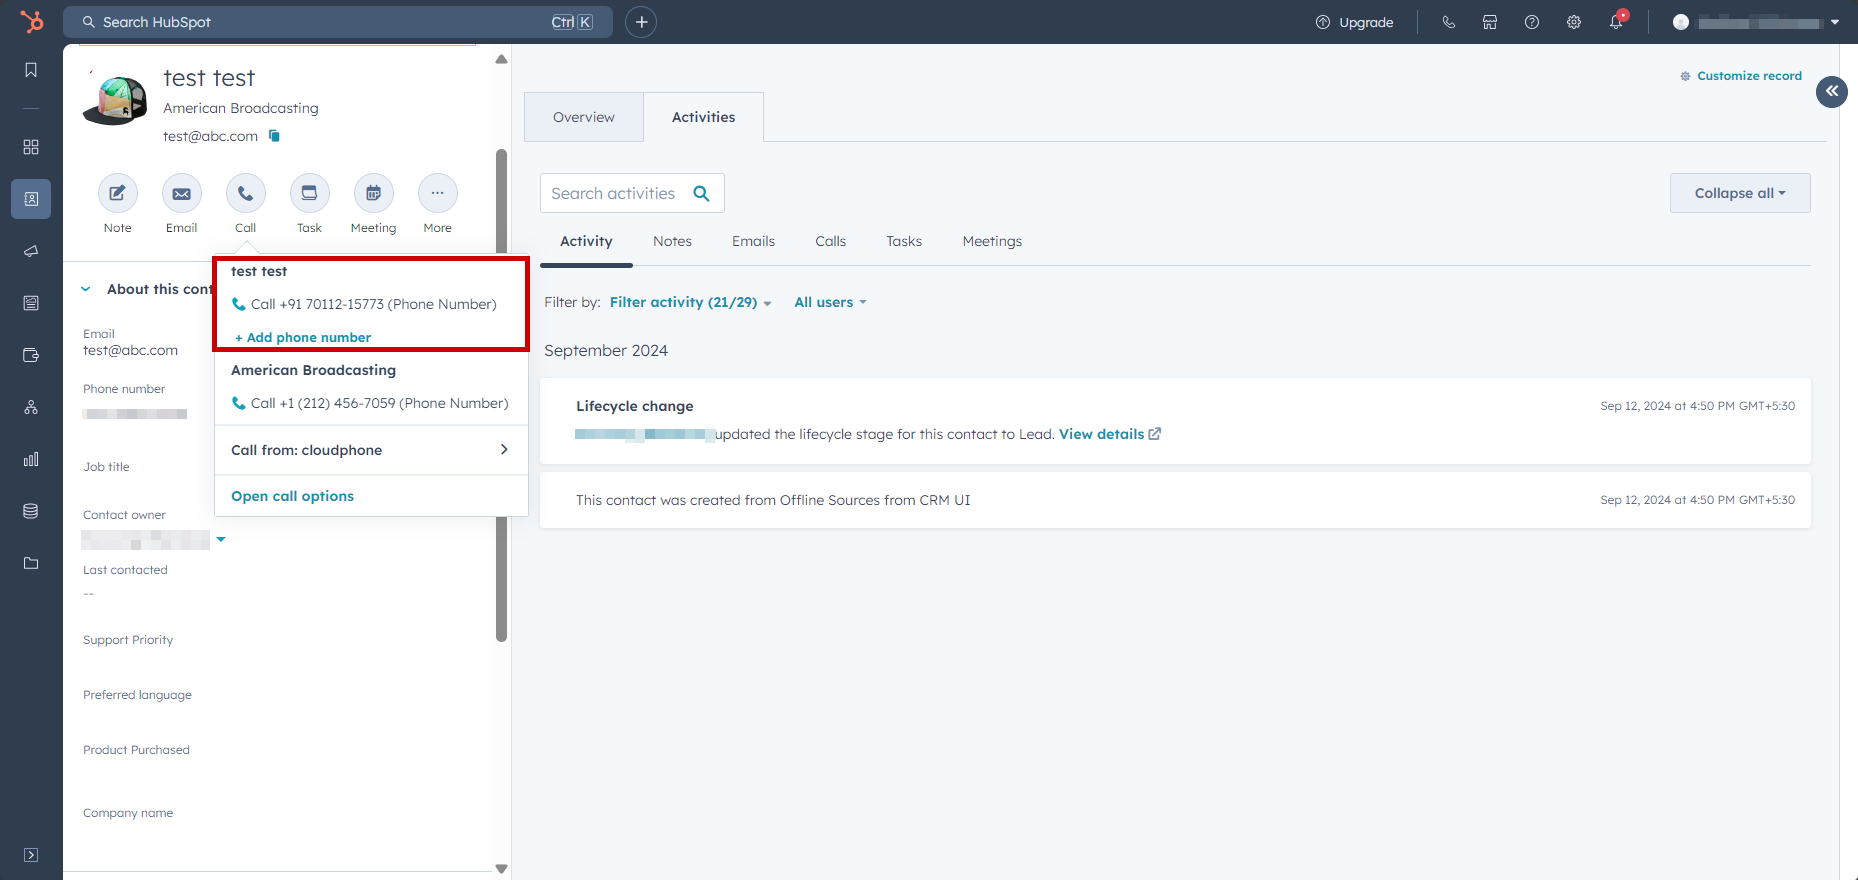The width and height of the screenshot is (1858, 880).
Task: Click the Email property value test@abc.com
Action: pos(131,351)
